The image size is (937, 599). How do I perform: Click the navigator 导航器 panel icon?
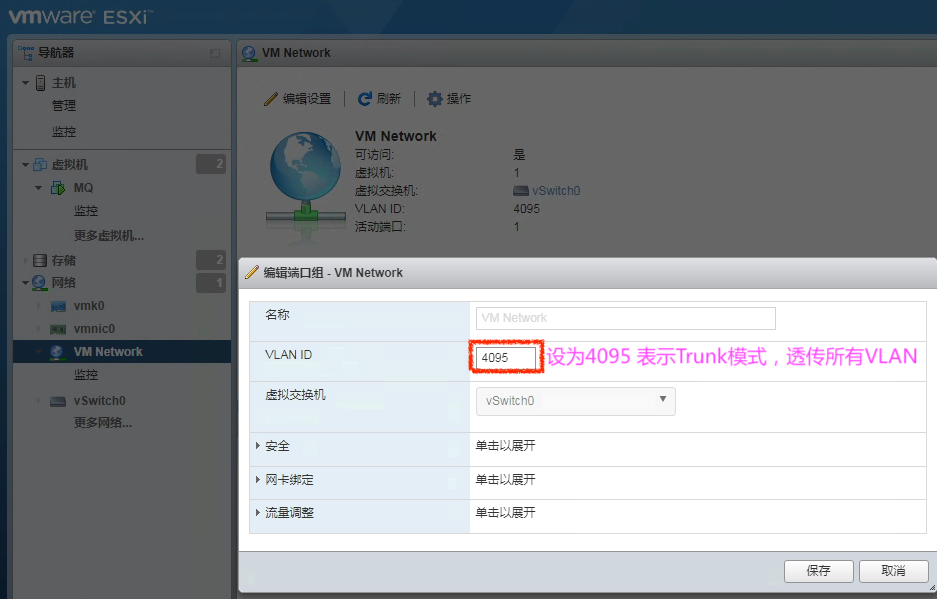26,53
